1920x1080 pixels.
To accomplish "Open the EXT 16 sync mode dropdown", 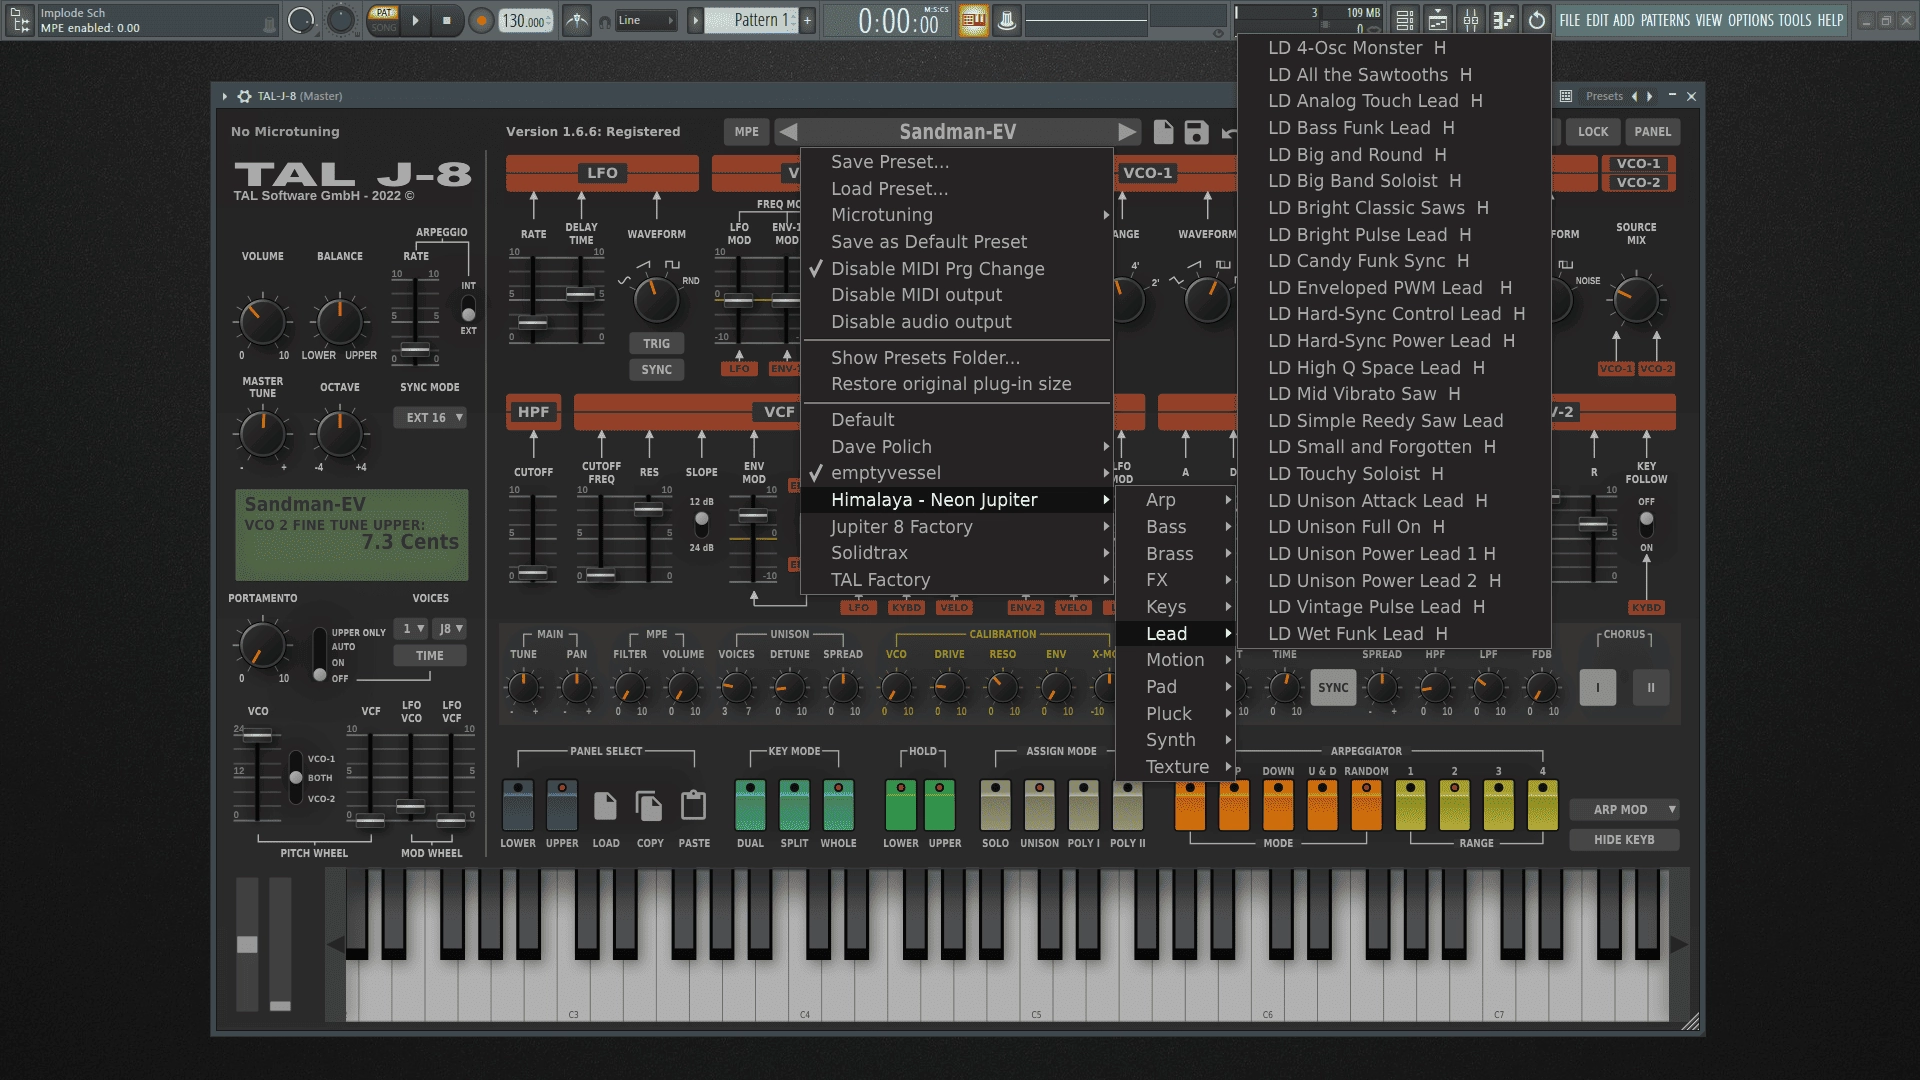I will tap(432, 418).
